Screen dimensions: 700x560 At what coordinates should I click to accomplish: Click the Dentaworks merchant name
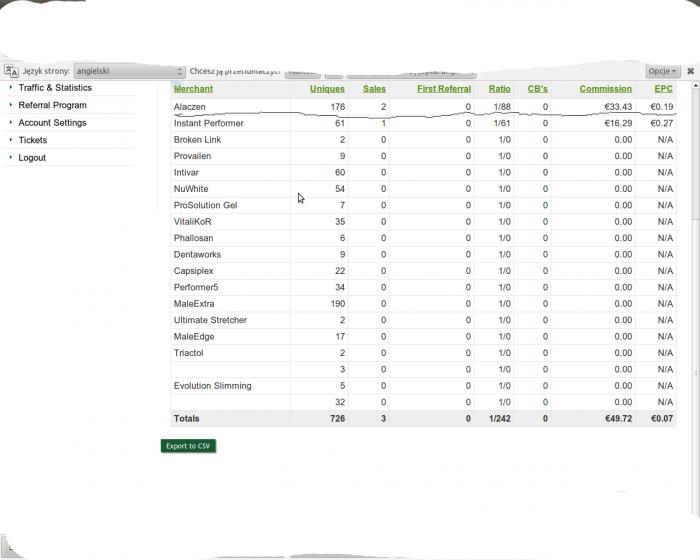coord(197,255)
